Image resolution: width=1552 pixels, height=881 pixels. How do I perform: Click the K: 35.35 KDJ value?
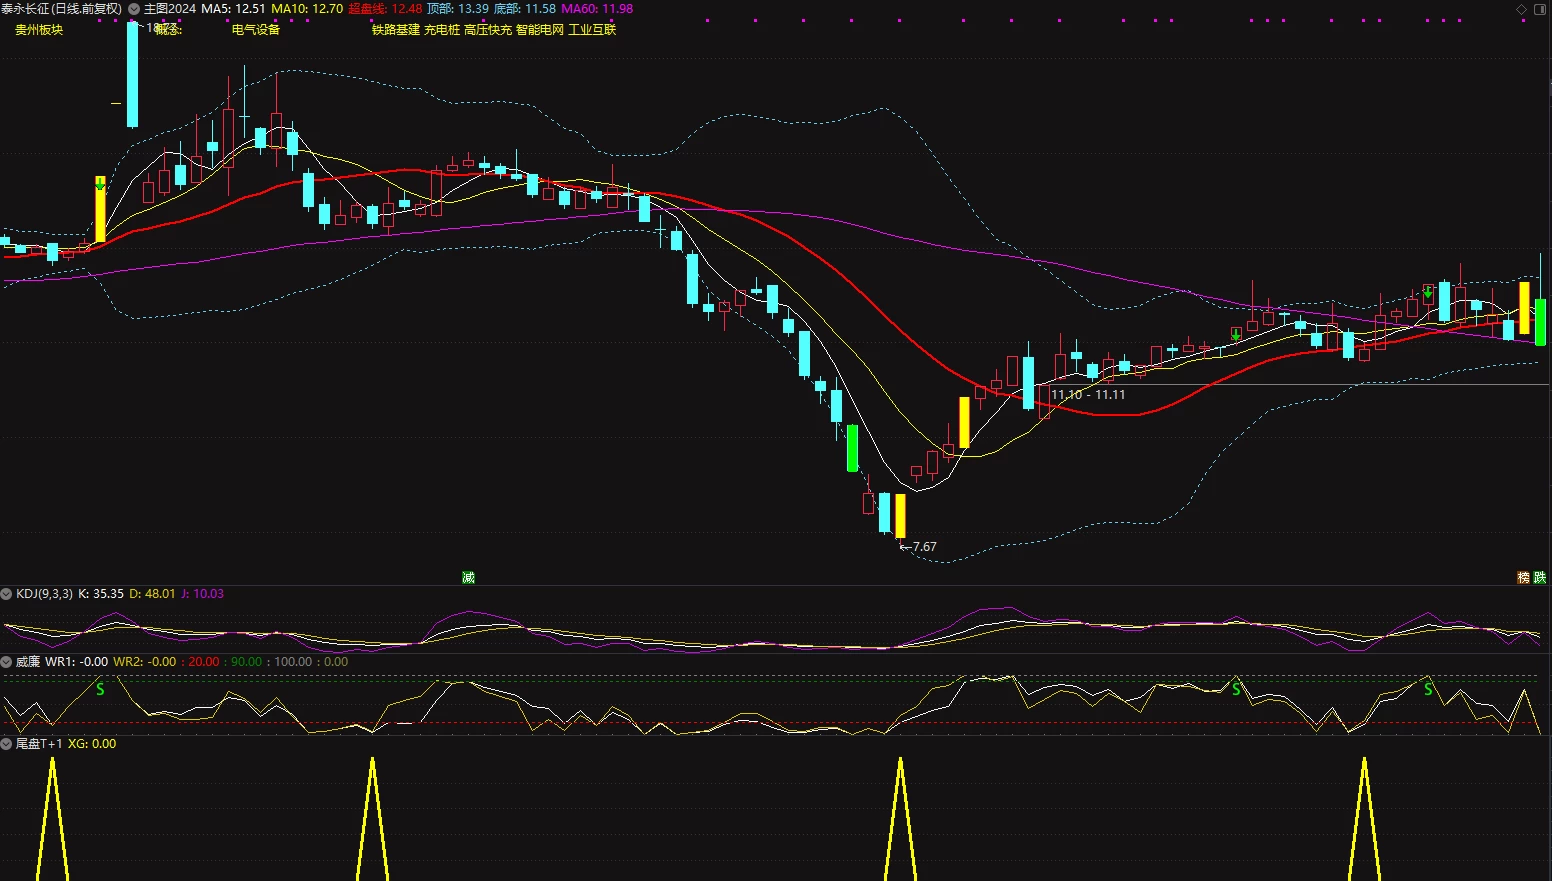tap(101, 594)
